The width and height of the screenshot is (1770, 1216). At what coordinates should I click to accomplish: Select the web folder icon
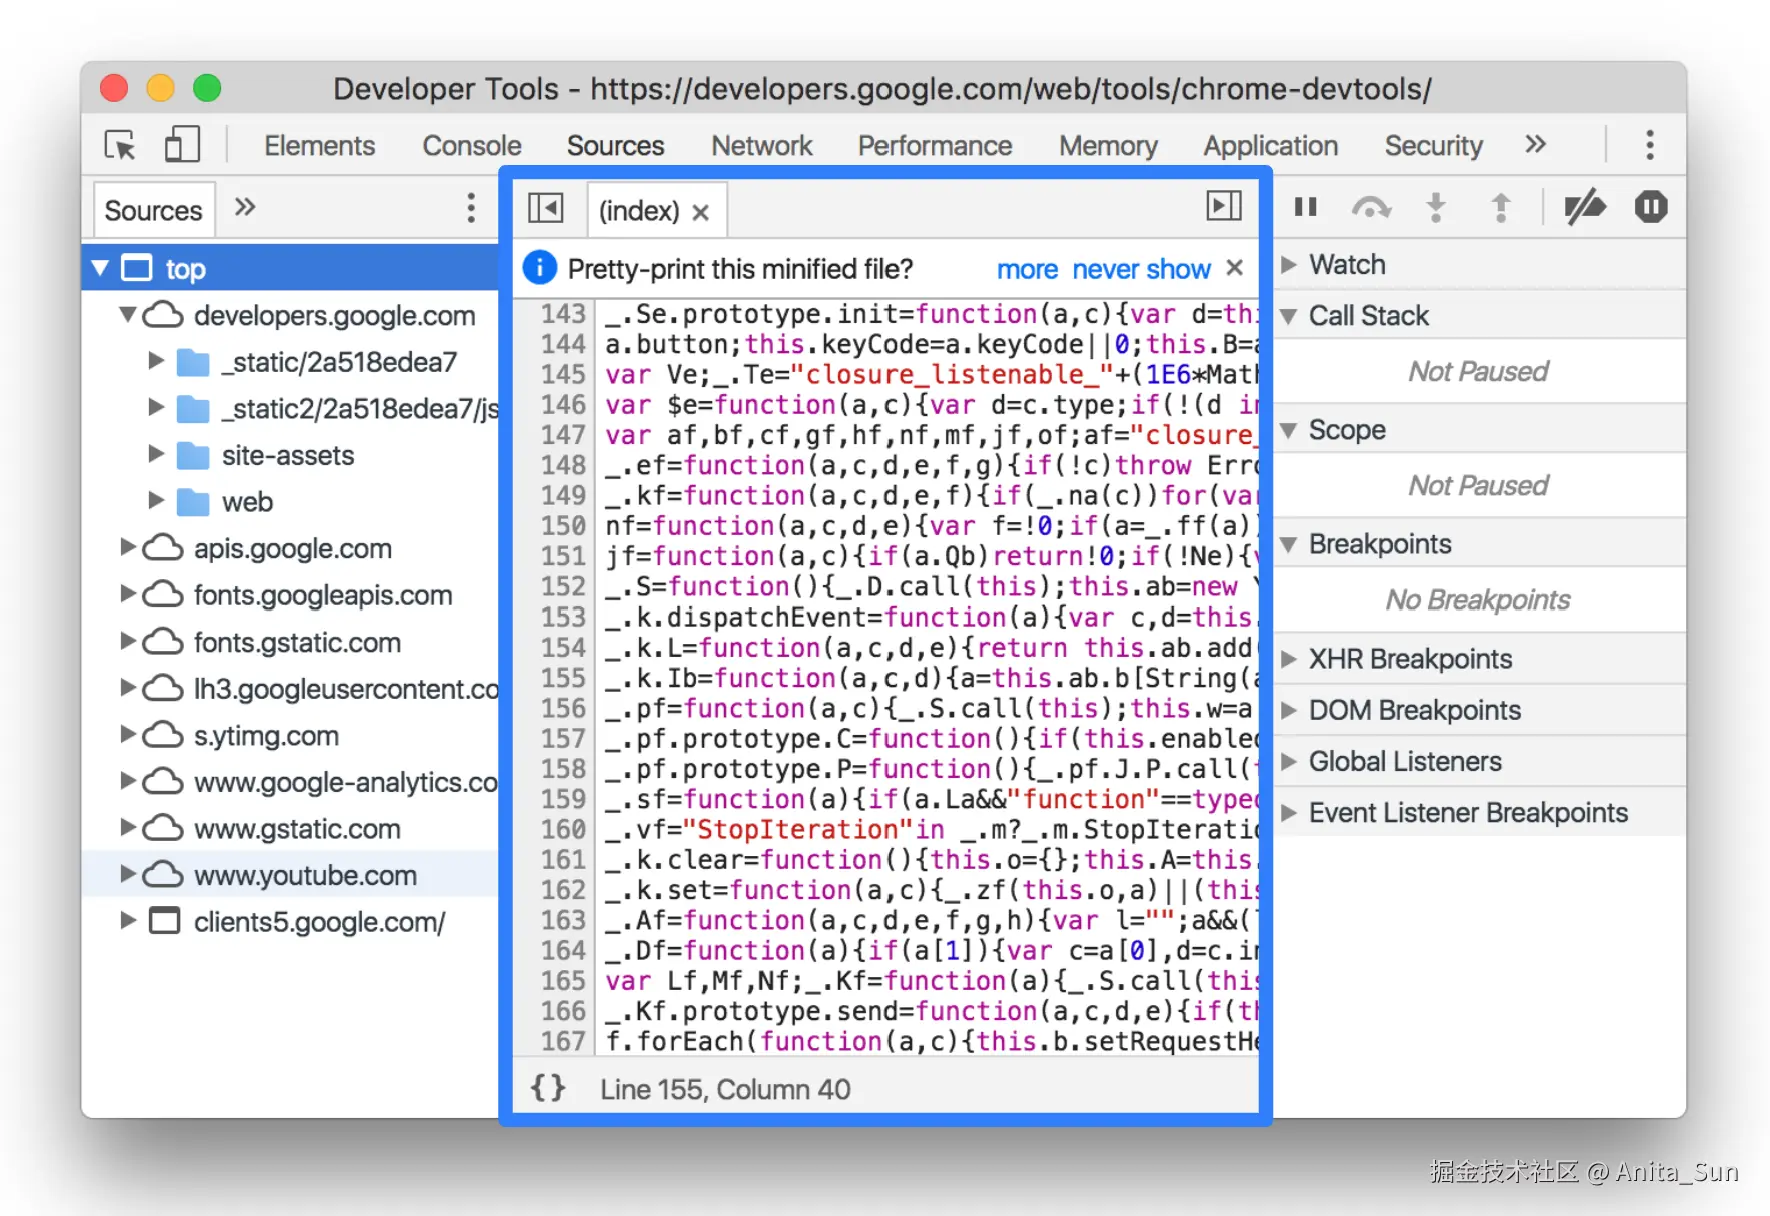coord(193,502)
